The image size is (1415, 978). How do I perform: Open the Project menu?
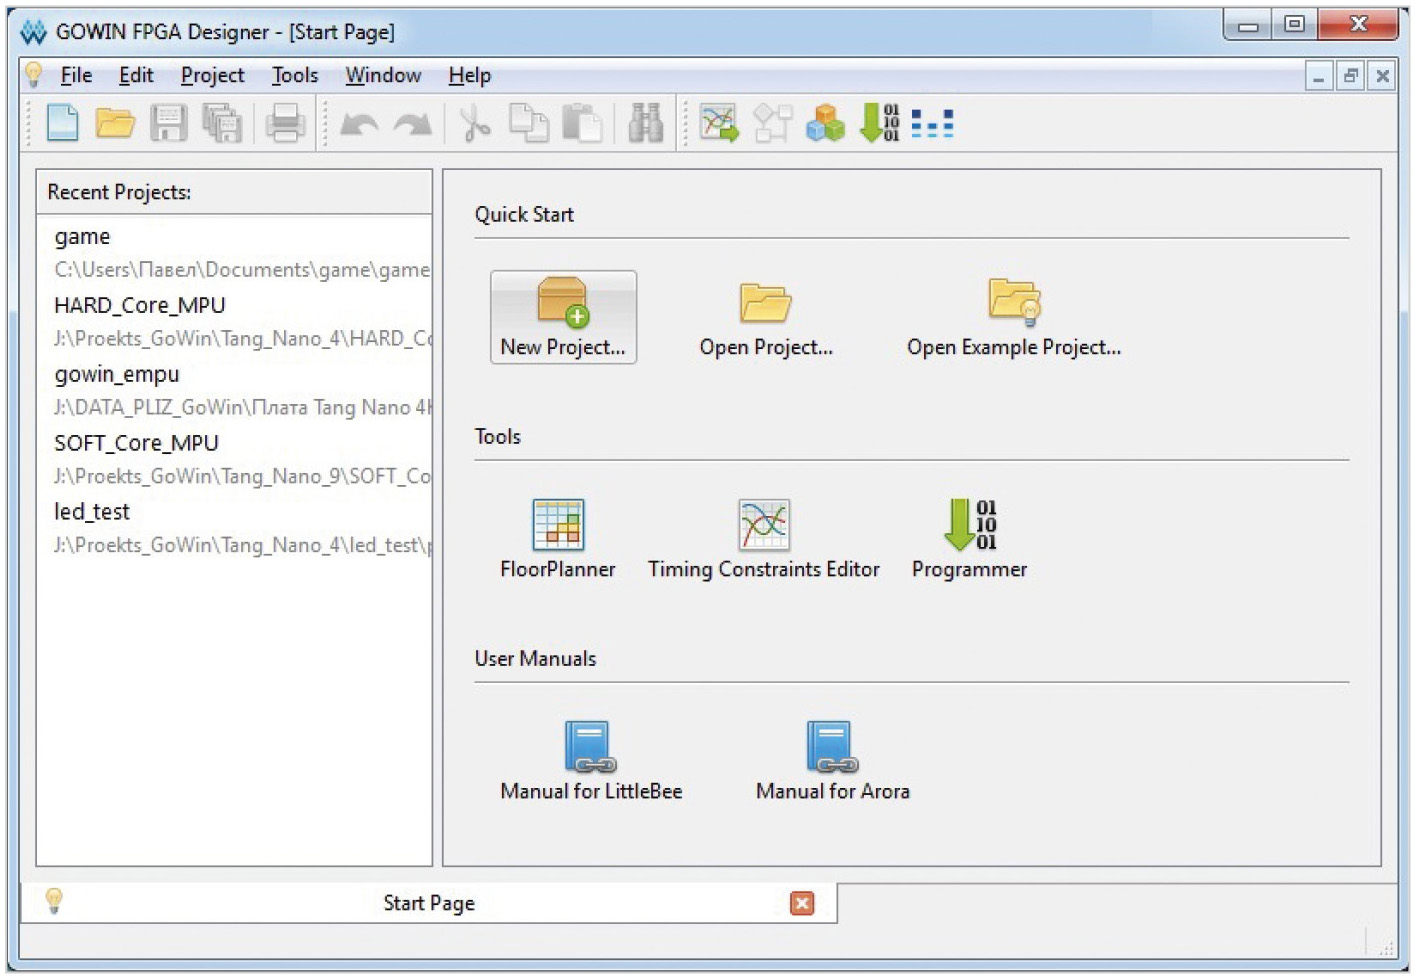pos(212,76)
